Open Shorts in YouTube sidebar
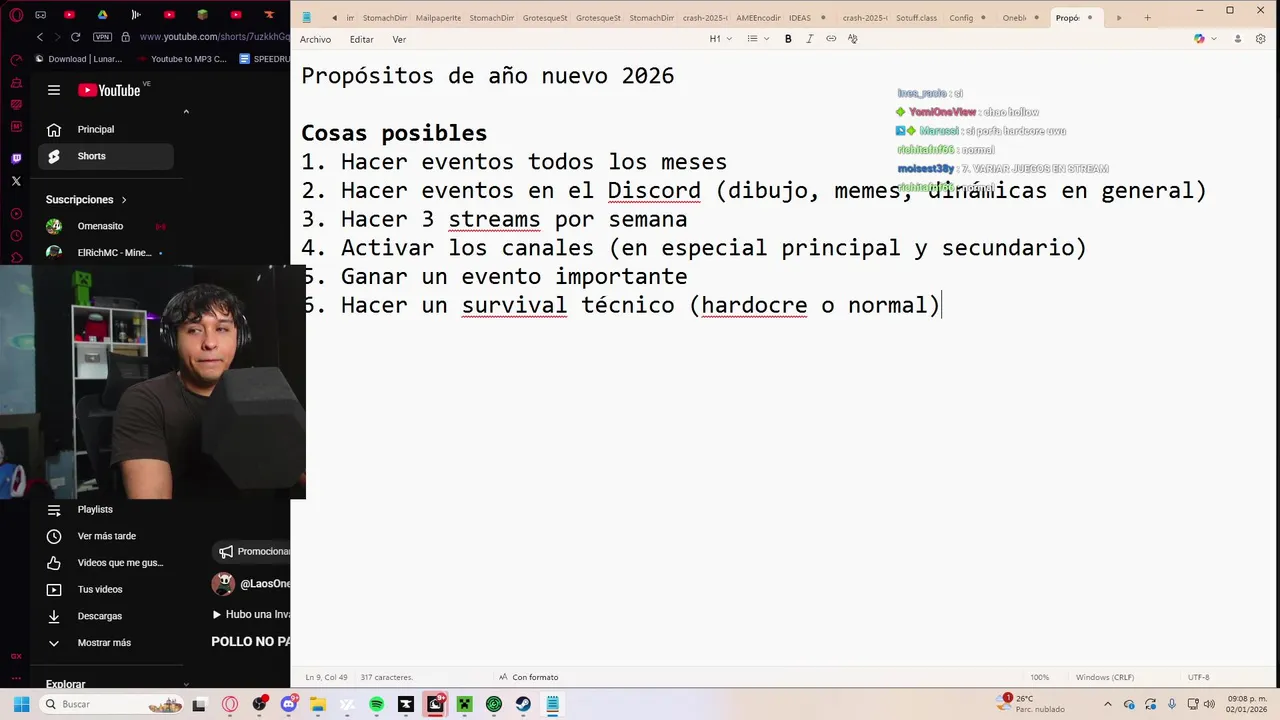 tap(105, 156)
